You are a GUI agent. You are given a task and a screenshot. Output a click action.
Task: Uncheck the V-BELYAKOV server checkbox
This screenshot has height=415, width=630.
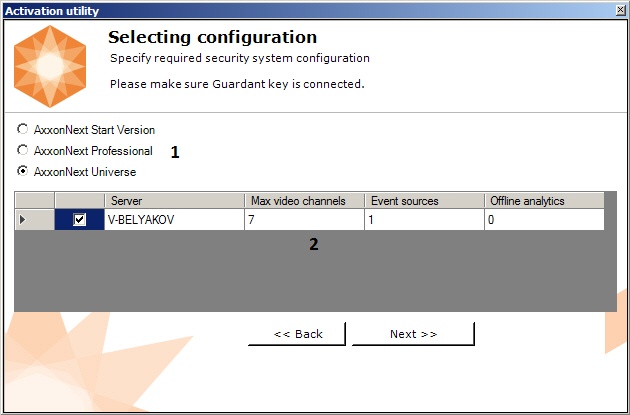(x=80, y=219)
